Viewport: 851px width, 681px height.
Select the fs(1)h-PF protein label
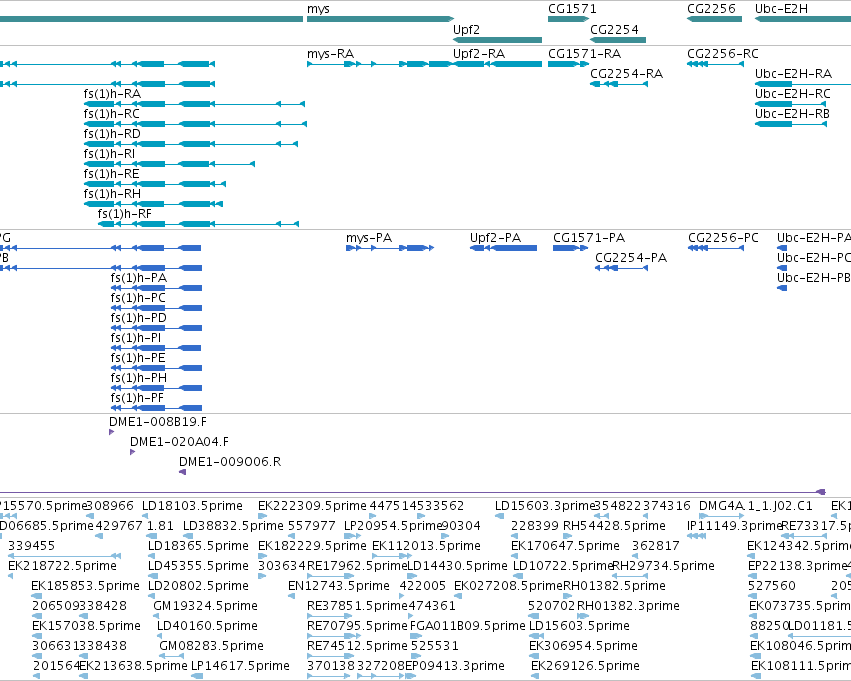137,399
